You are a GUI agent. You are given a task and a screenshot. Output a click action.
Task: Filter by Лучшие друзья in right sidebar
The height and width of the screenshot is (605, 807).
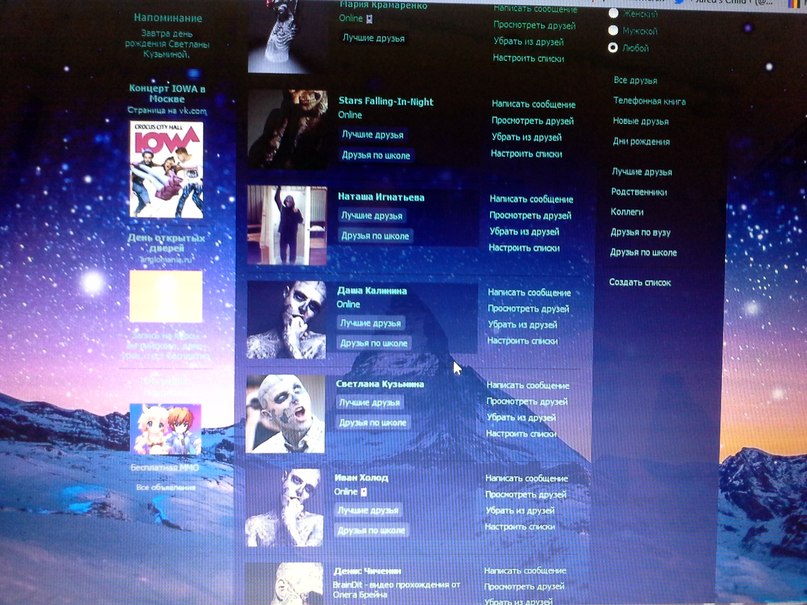click(642, 172)
